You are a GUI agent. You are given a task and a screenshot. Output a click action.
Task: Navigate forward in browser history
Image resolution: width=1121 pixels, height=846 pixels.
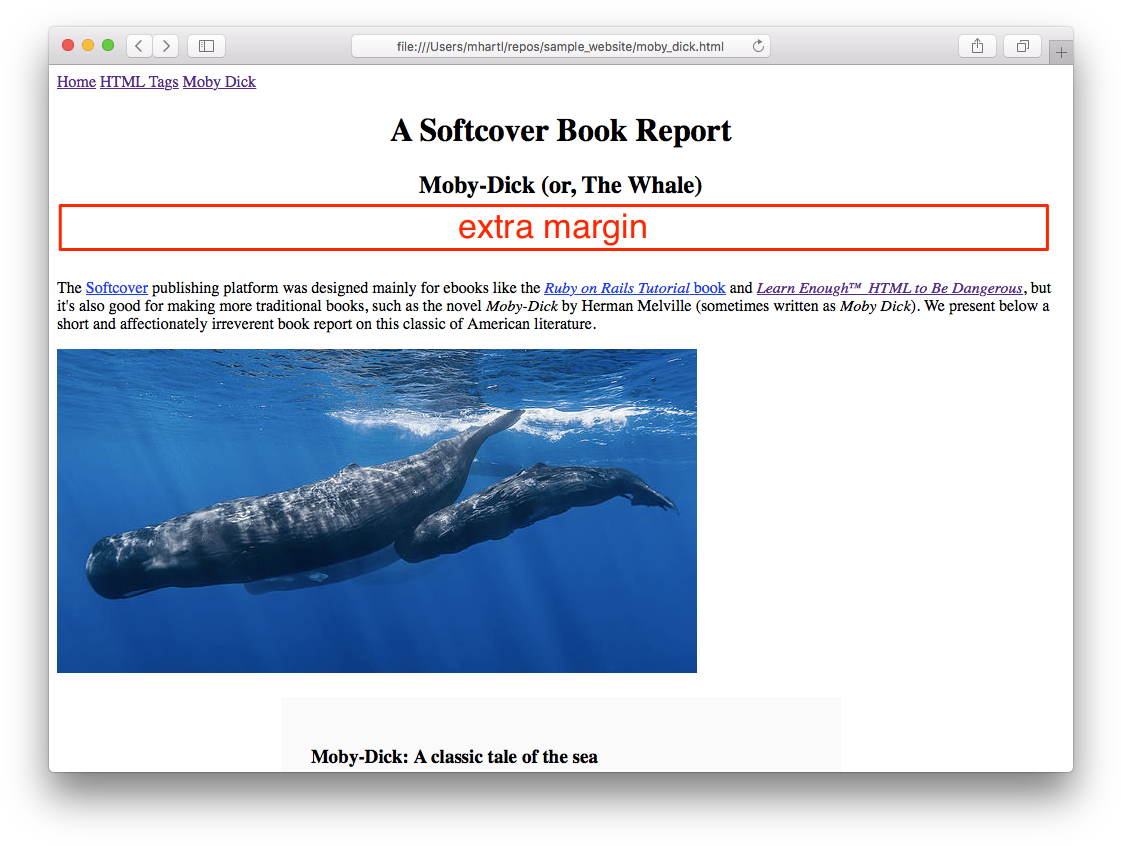point(166,45)
